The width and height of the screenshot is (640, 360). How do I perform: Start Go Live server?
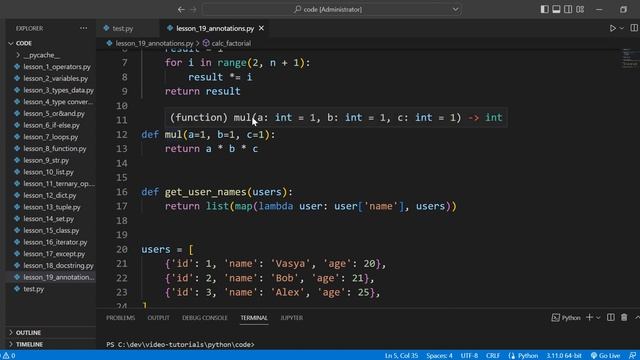605,356
